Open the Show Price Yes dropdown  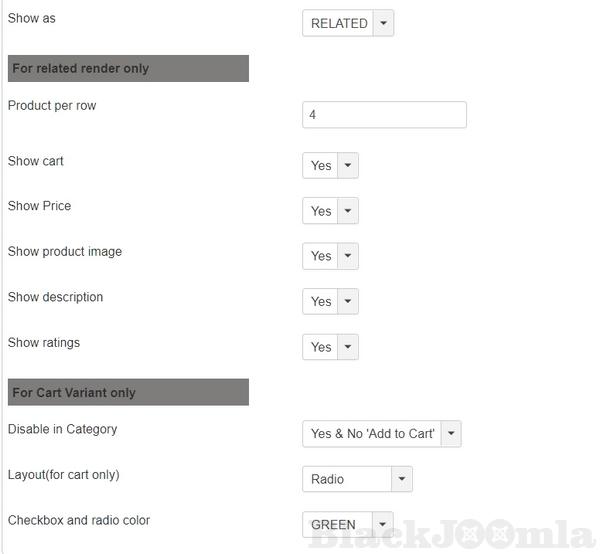tap(321, 211)
